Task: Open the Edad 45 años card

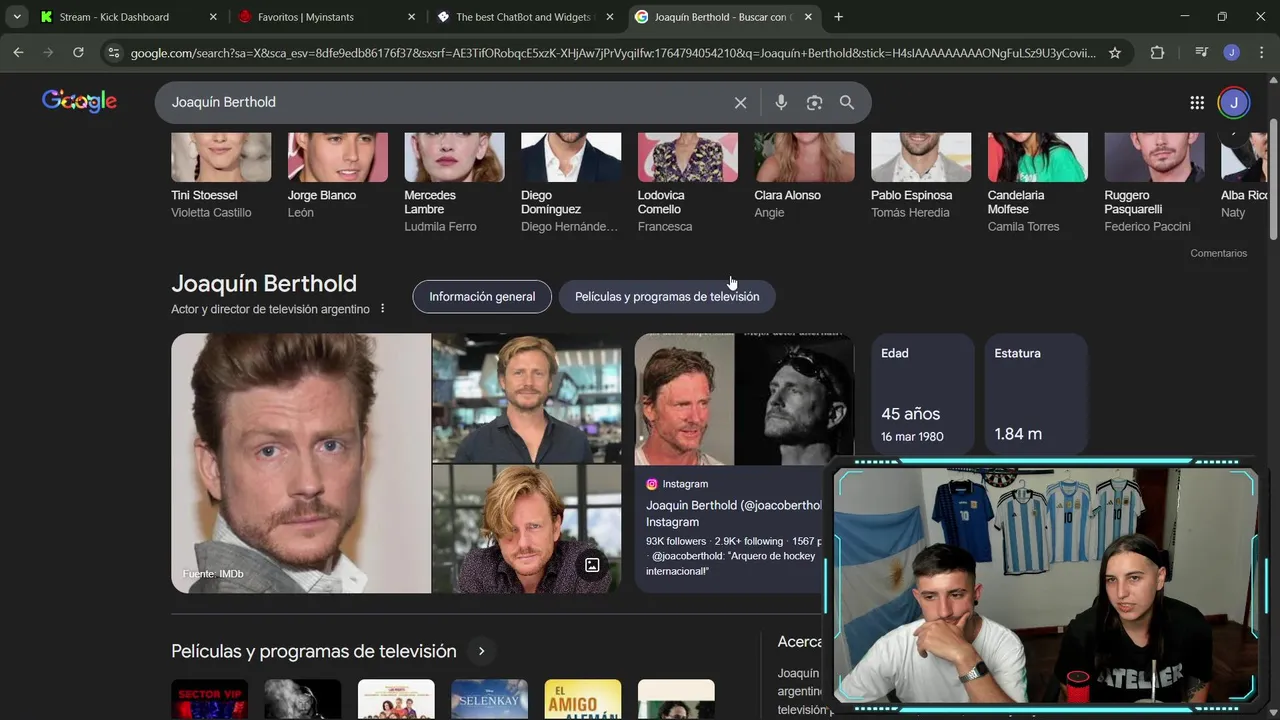Action: 922,396
